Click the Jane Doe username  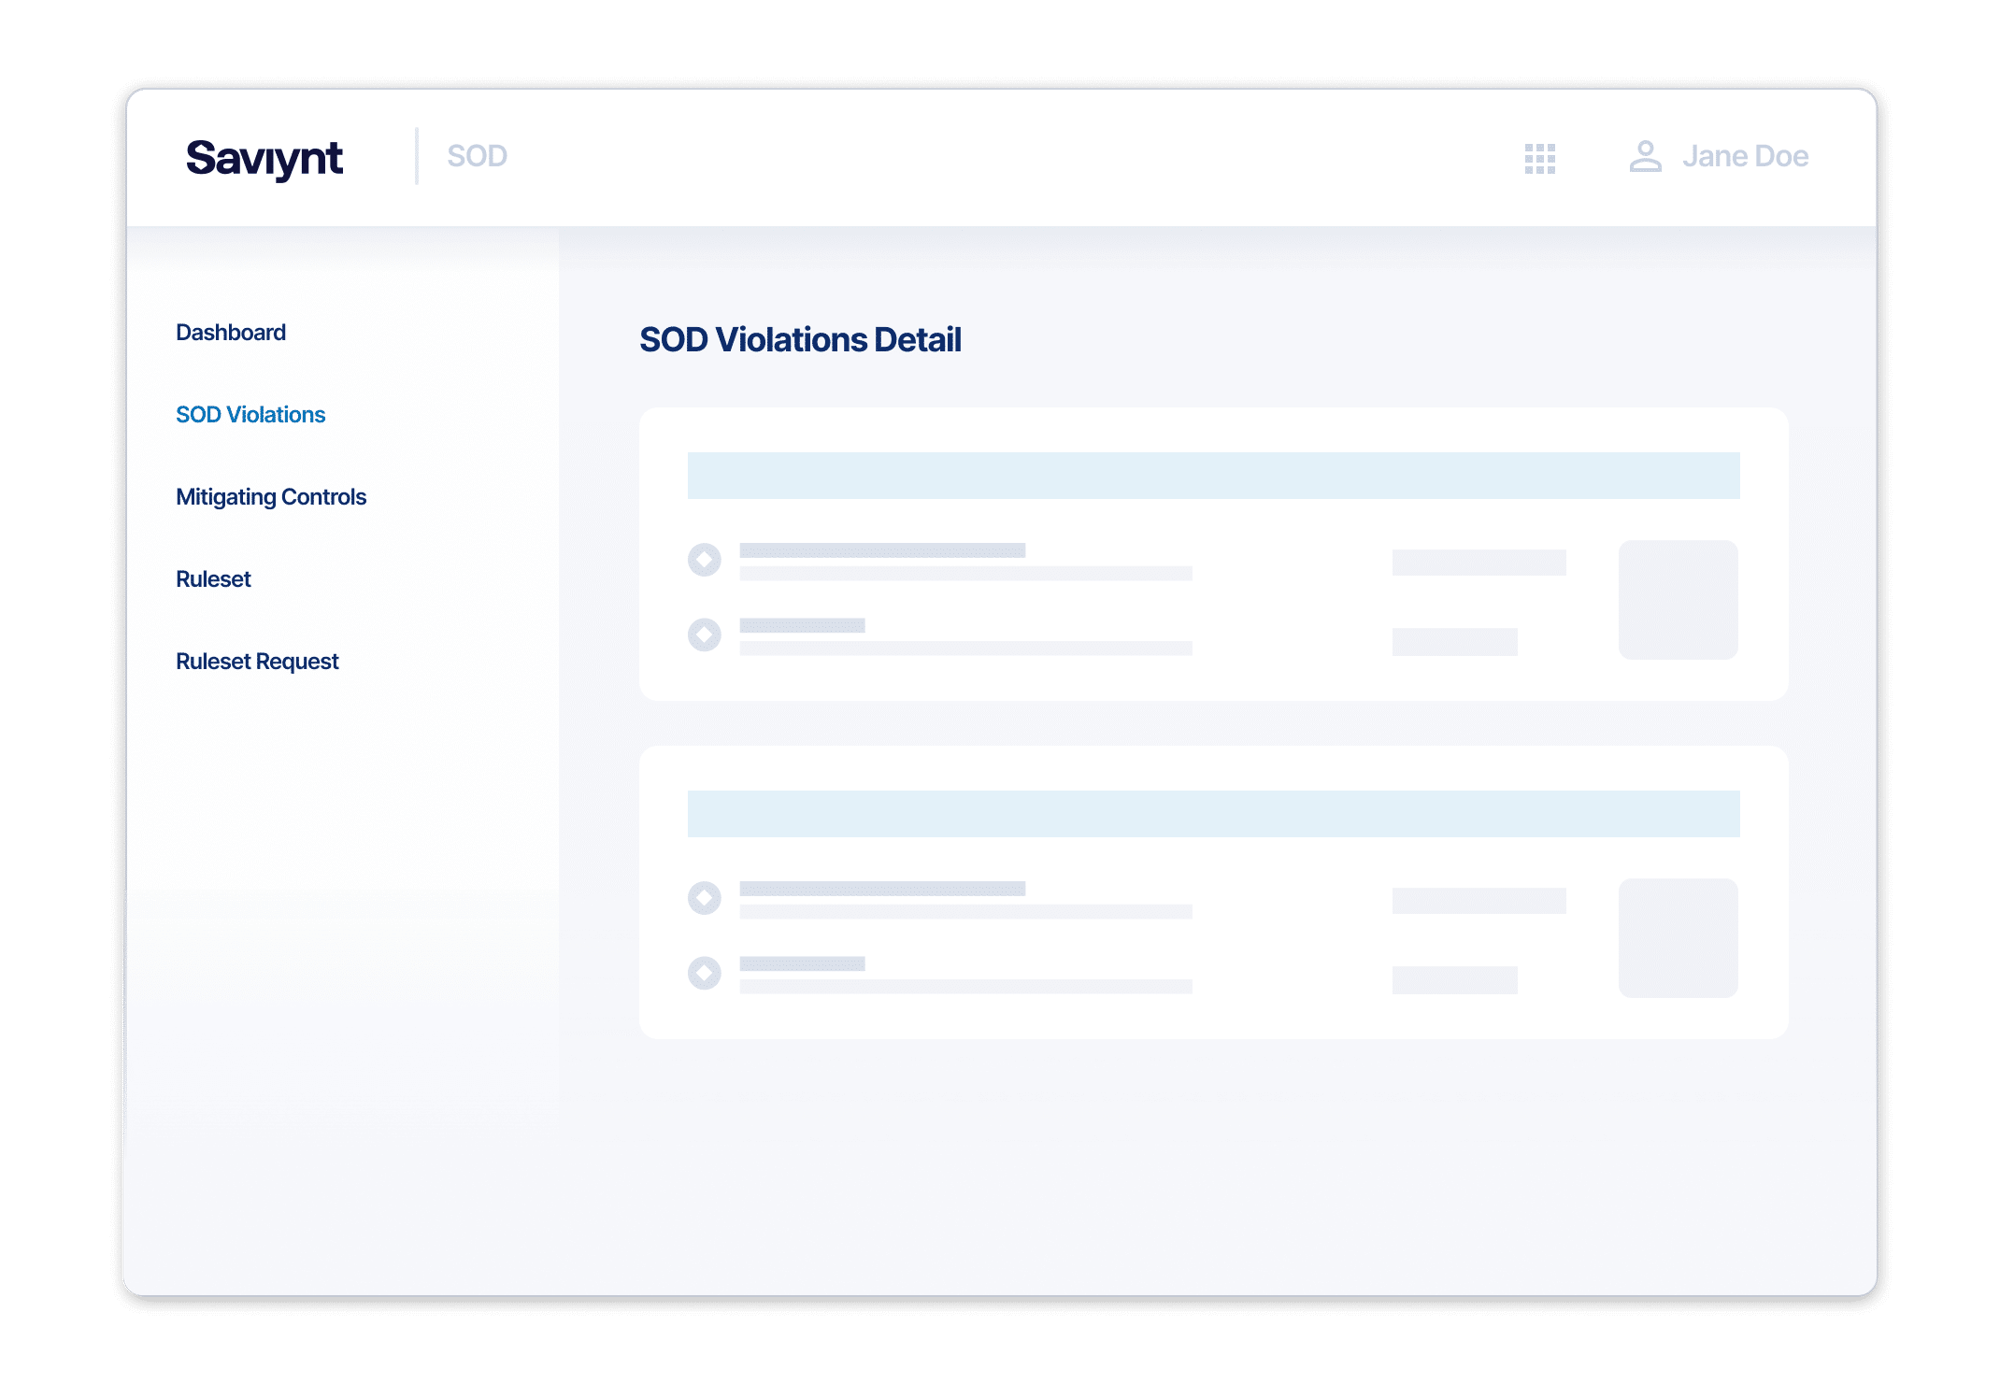pos(1745,157)
